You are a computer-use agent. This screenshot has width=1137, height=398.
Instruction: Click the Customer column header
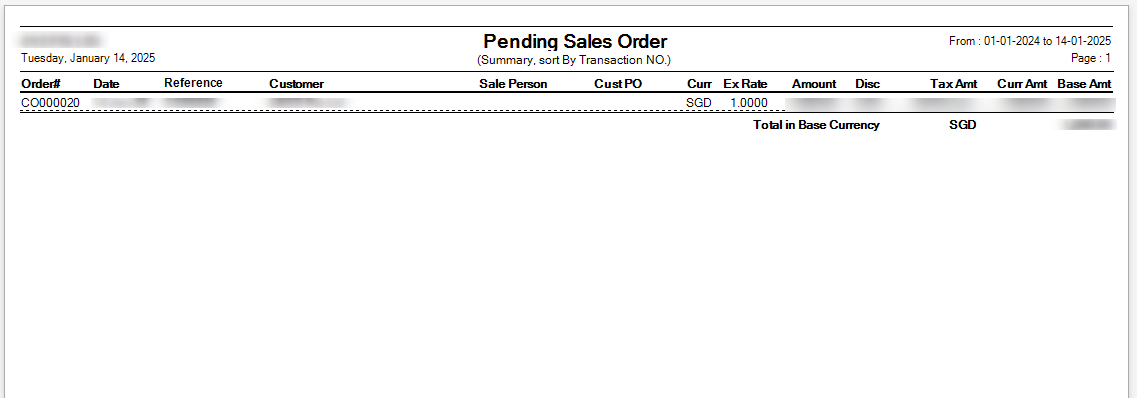point(297,84)
